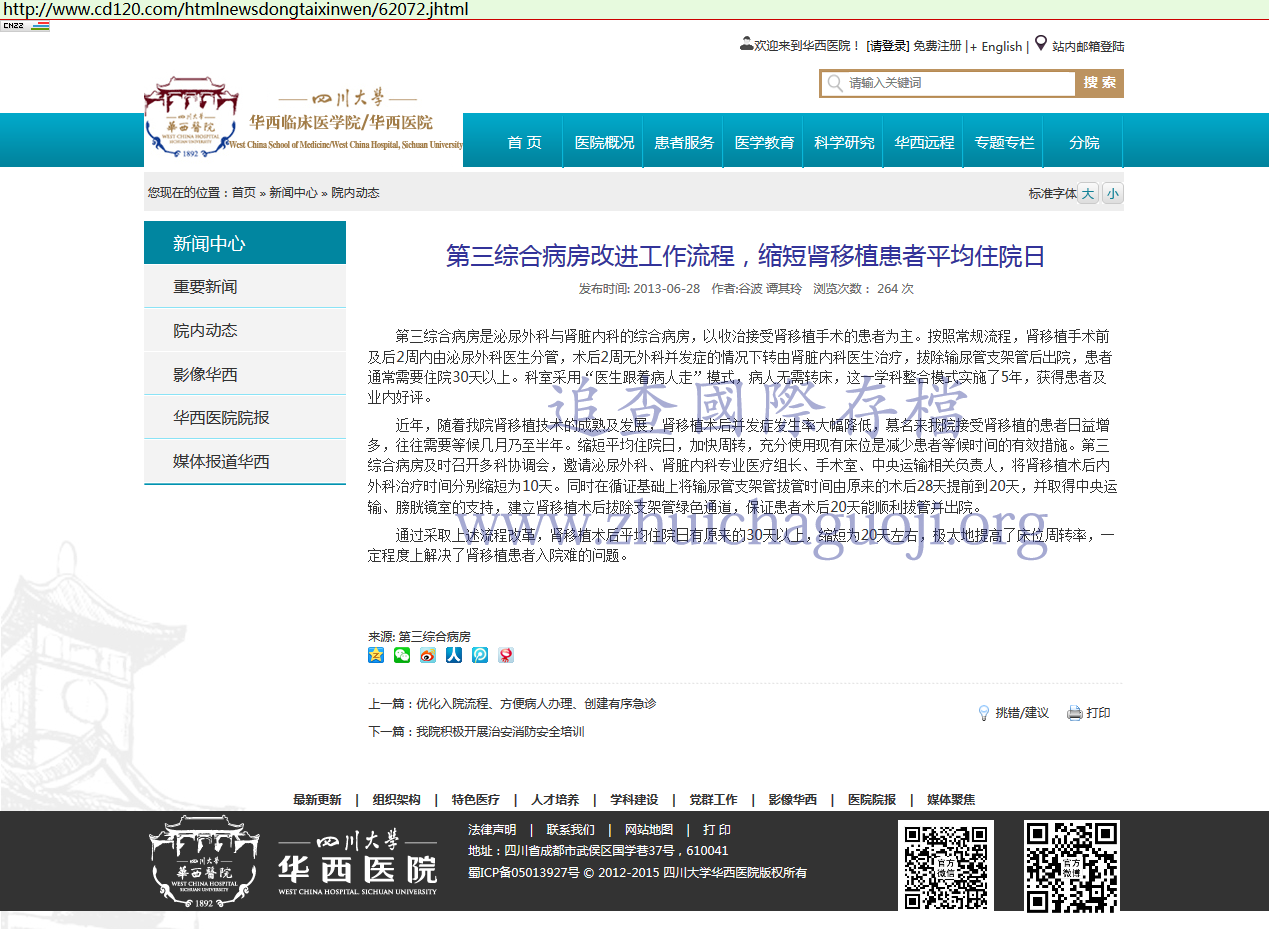
Task: Share article via green WeChat icon
Action: pyautogui.click(x=402, y=655)
